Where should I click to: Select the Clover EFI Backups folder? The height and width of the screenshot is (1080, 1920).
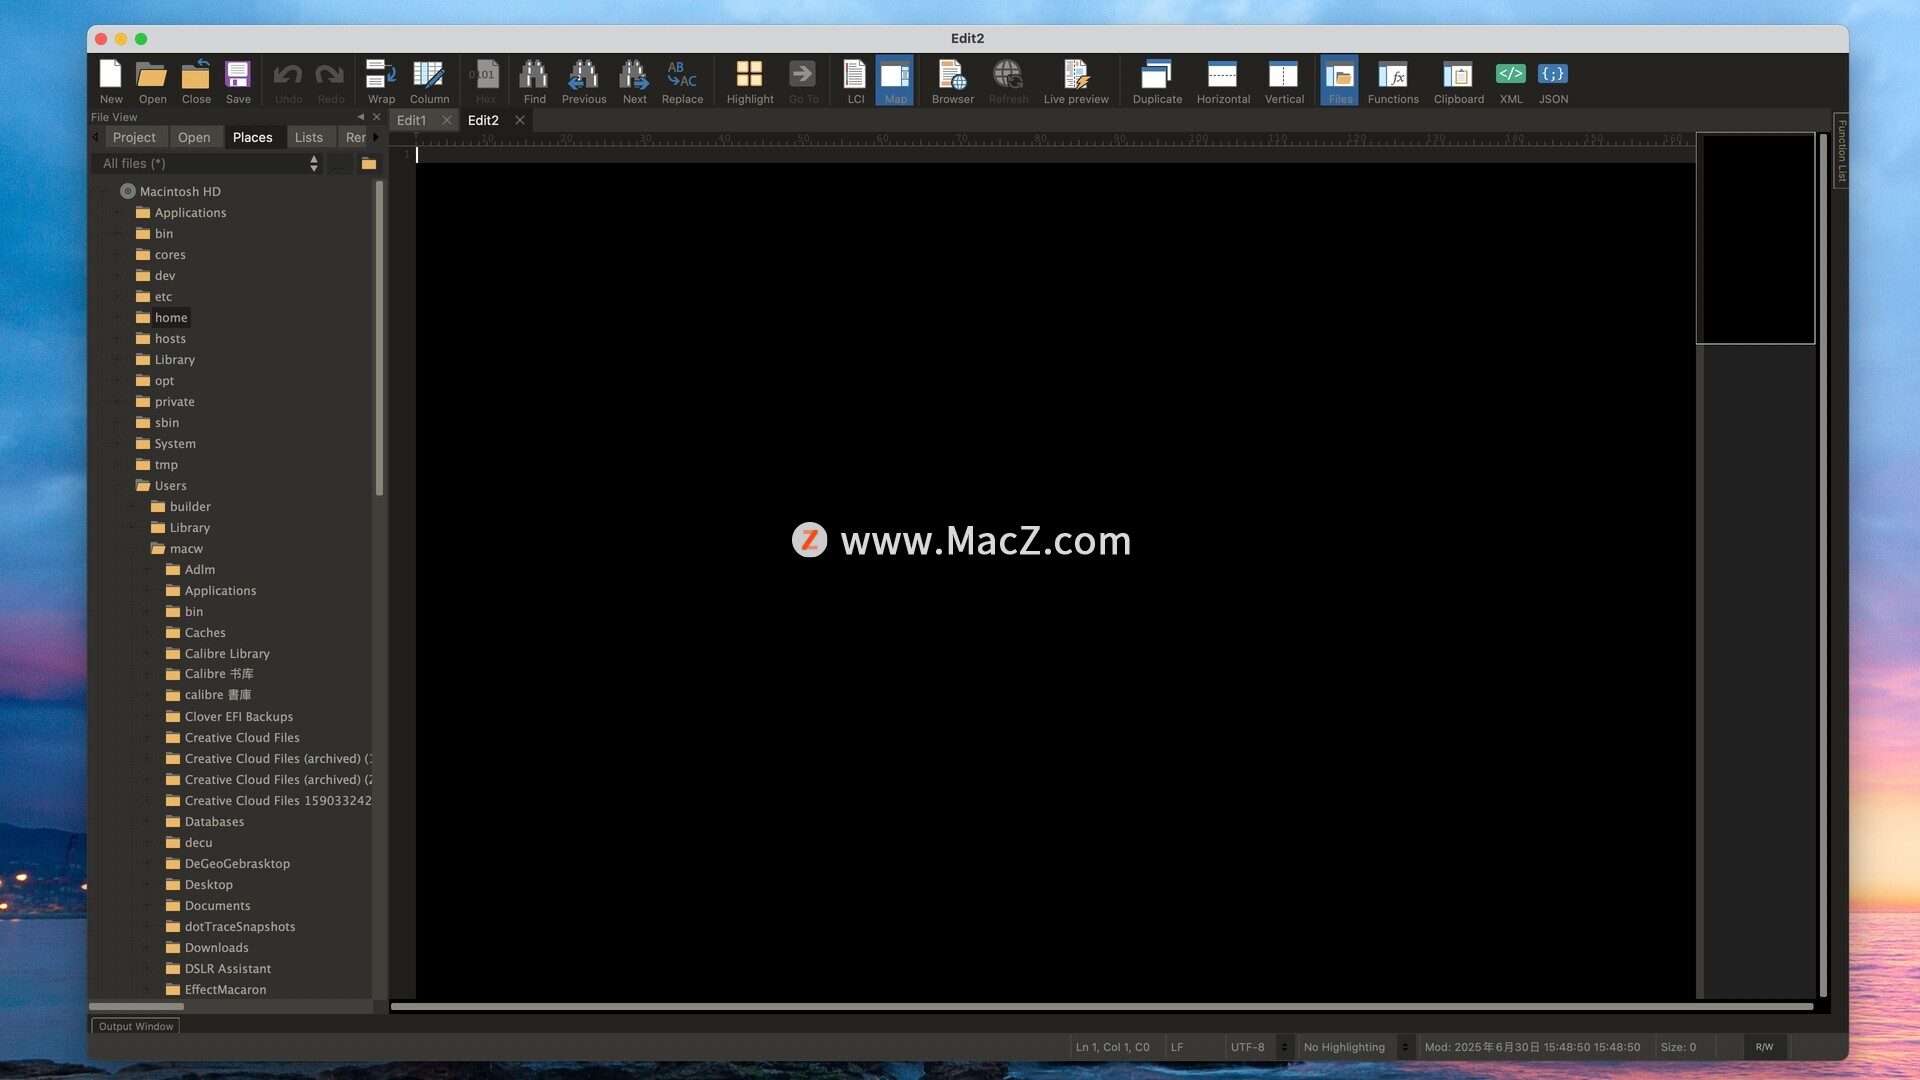(239, 717)
